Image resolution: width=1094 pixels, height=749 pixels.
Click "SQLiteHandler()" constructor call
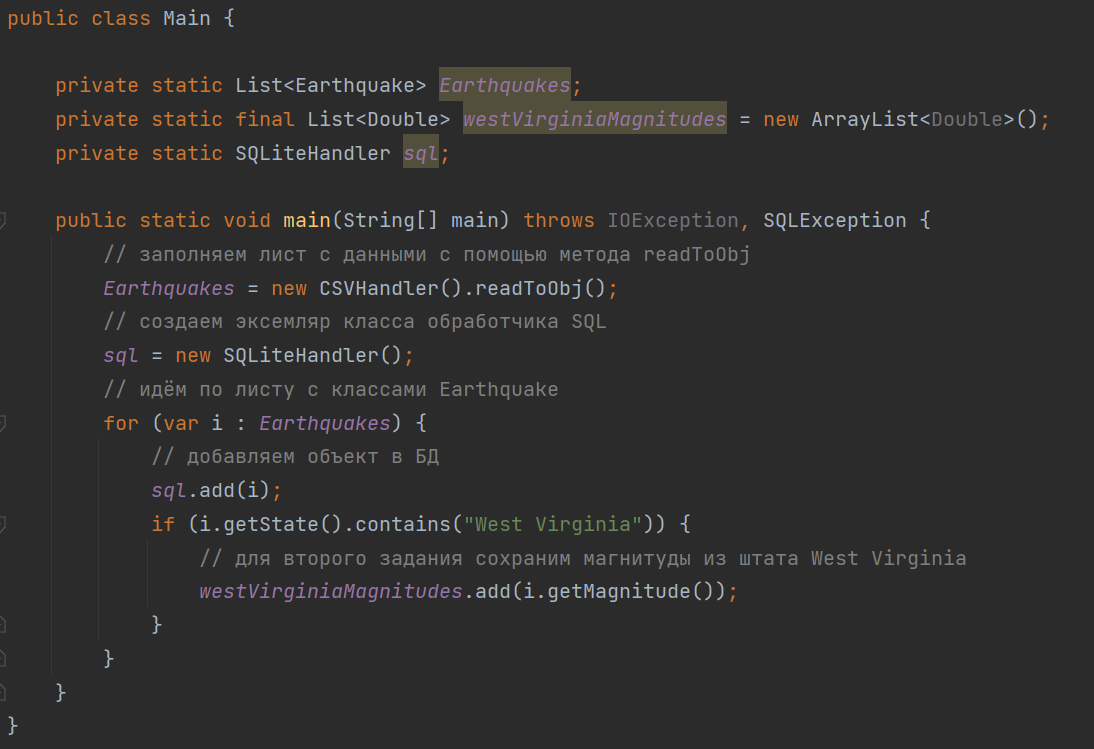tap(313, 356)
